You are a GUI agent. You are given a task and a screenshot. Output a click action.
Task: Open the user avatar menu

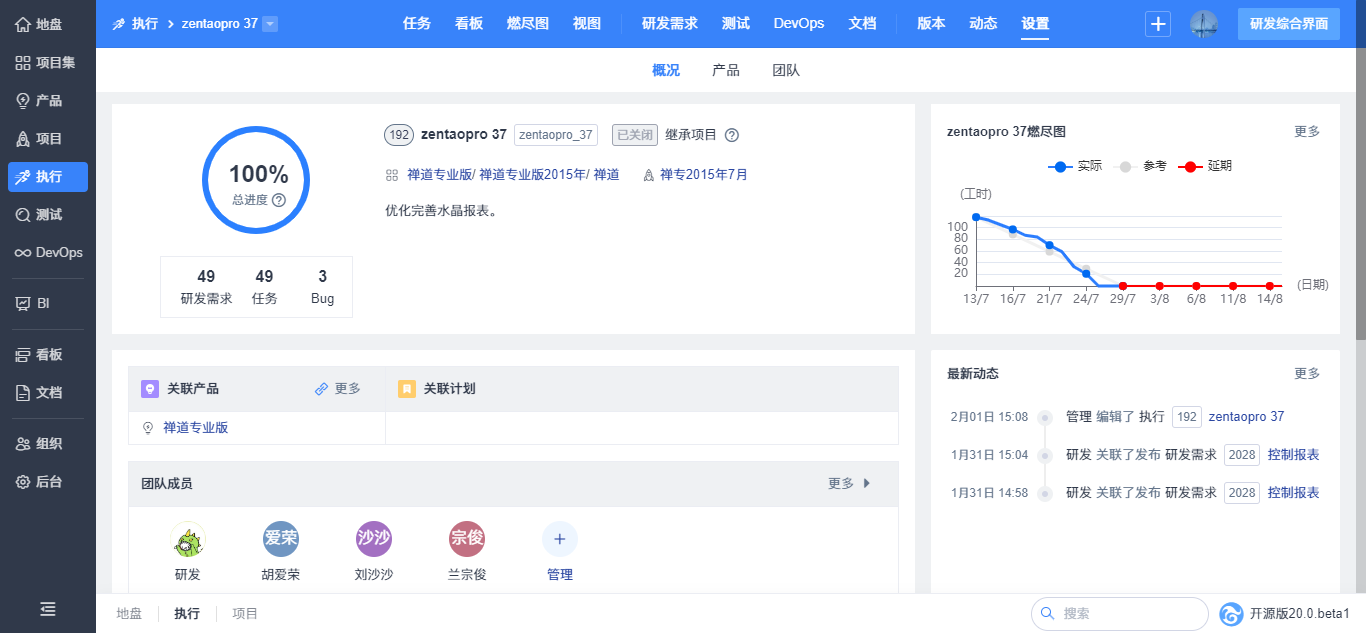(1204, 24)
